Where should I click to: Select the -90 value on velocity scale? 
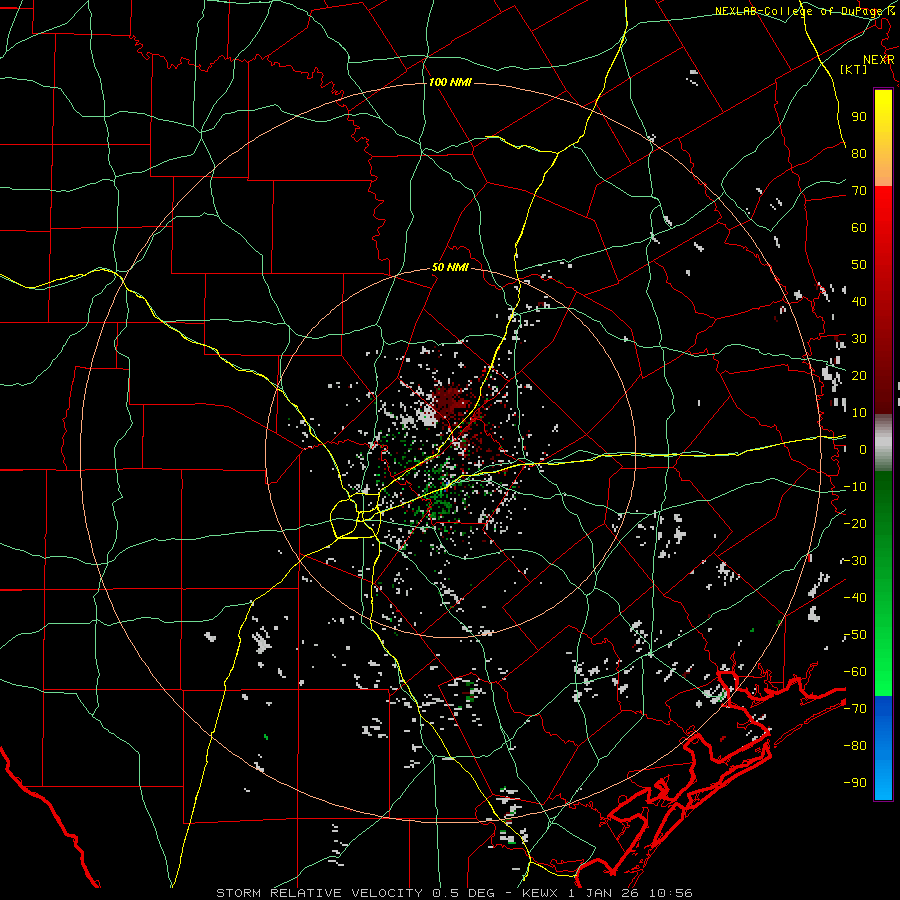point(855,783)
